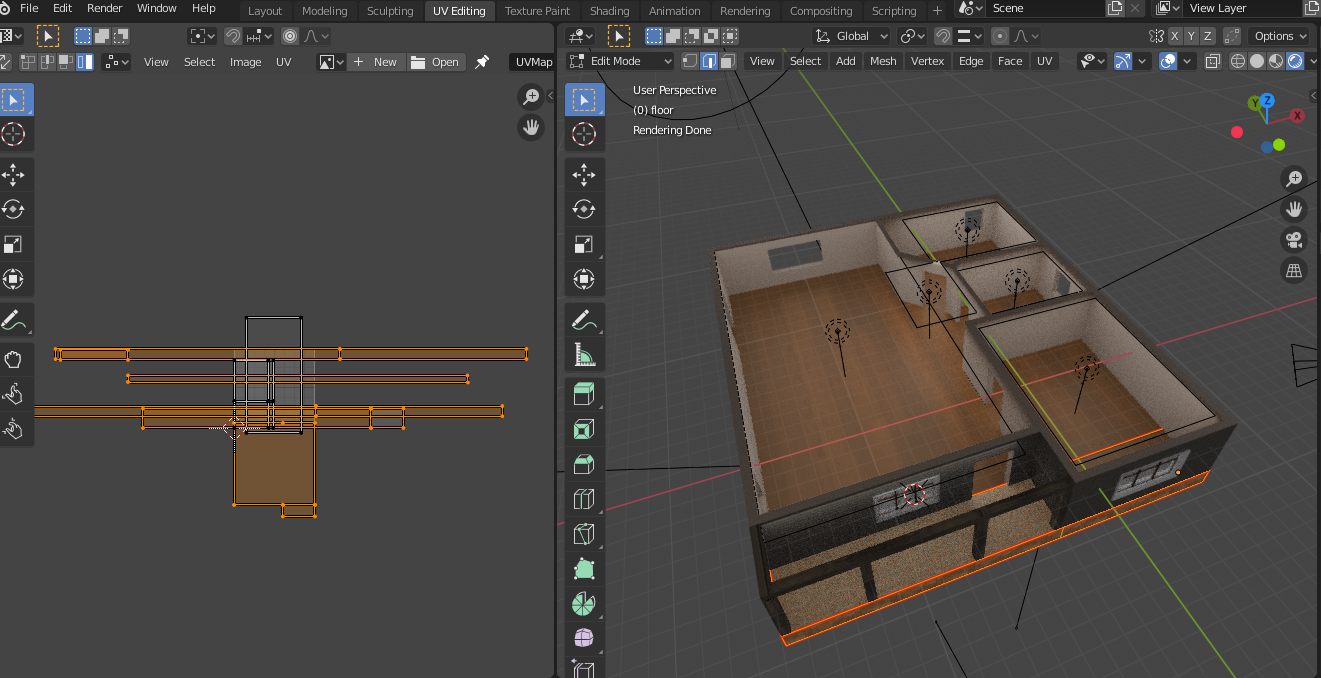Open the Global transform orientation dropdown
This screenshot has width=1321, height=678.
852,36
